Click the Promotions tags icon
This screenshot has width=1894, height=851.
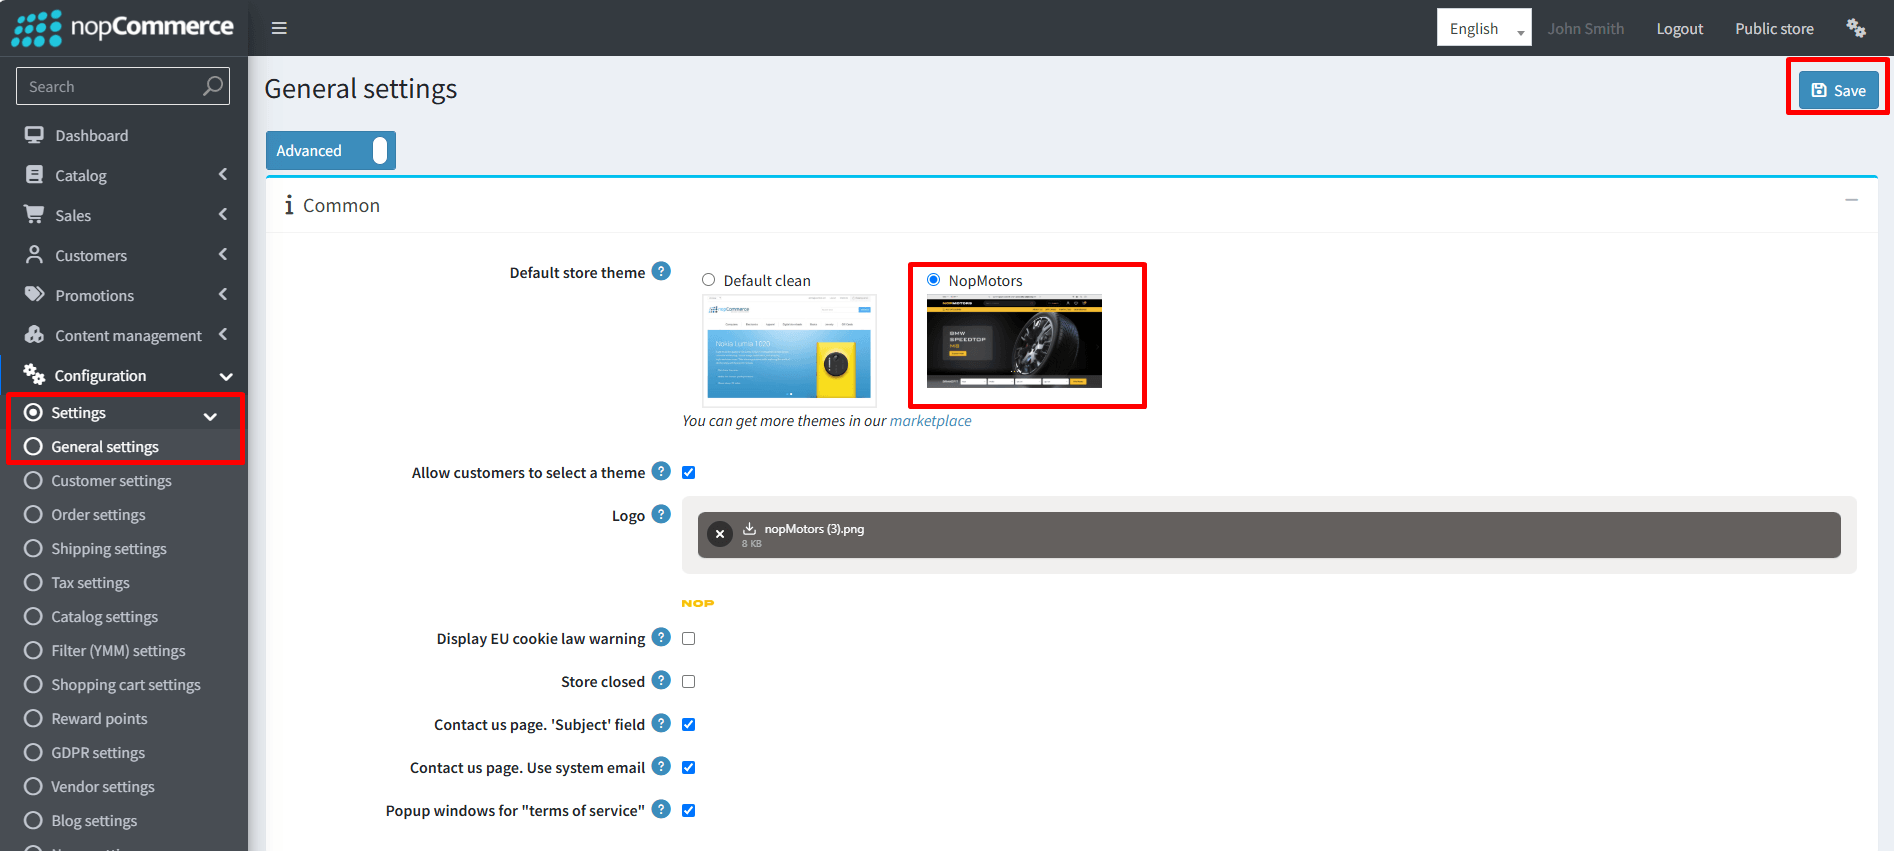(x=35, y=295)
